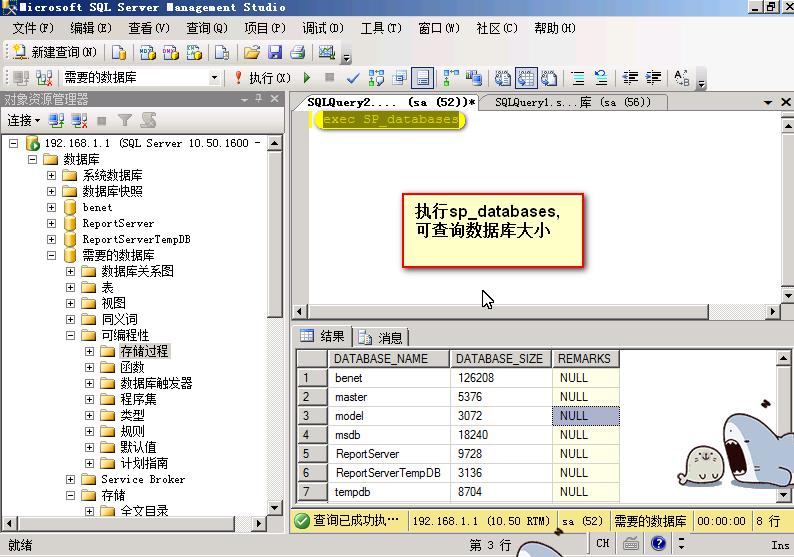Parse the query with the blue checkmark
This screenshot has width=794, height=557.
353,78
